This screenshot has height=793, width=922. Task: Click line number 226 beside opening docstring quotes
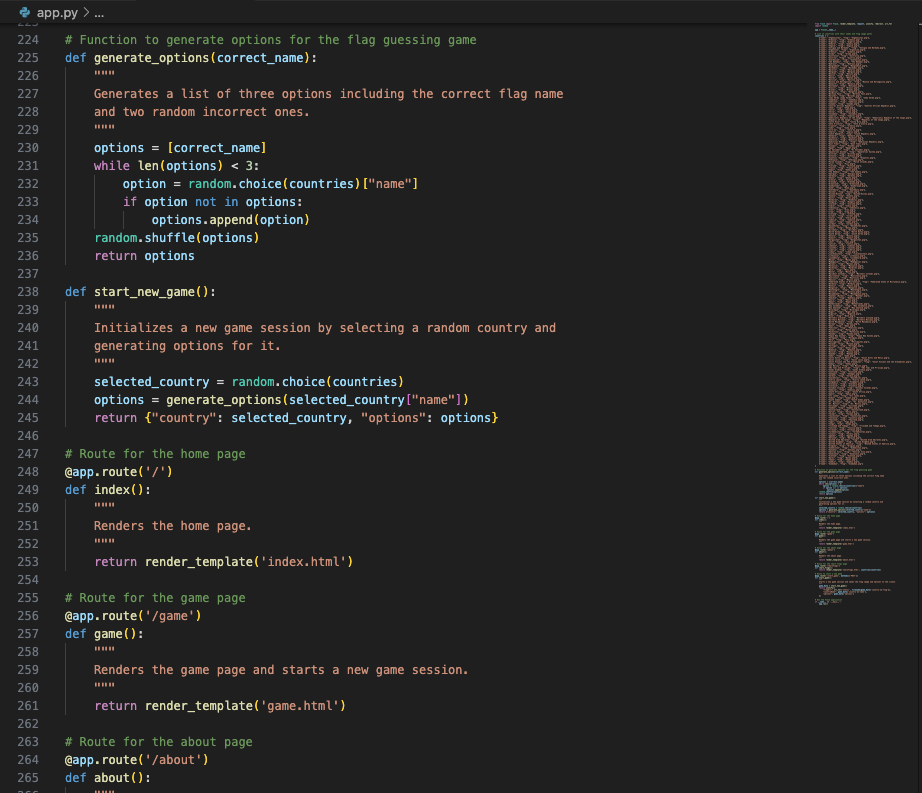(28, 76)
